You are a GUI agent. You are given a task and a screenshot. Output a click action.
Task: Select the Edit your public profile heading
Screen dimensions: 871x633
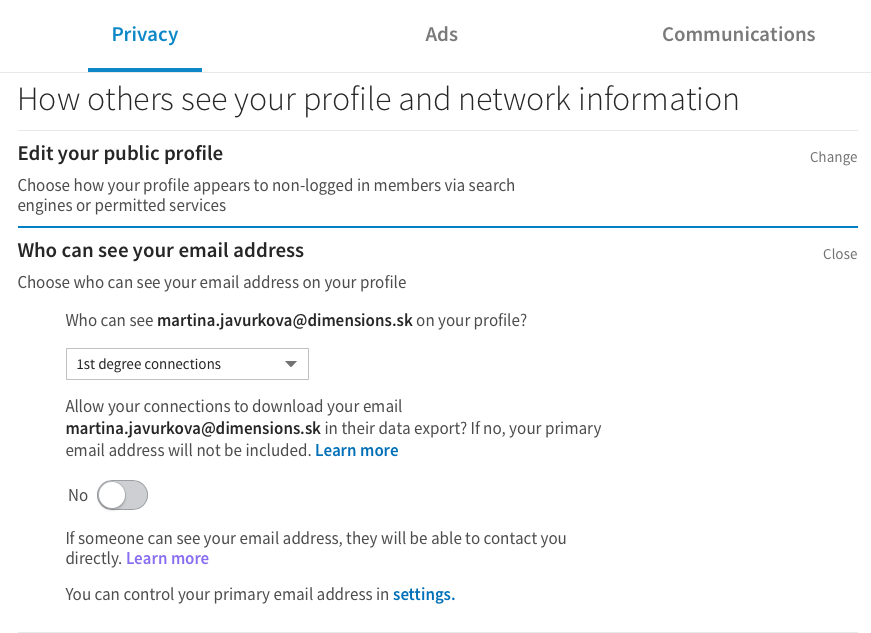(120, 153)
